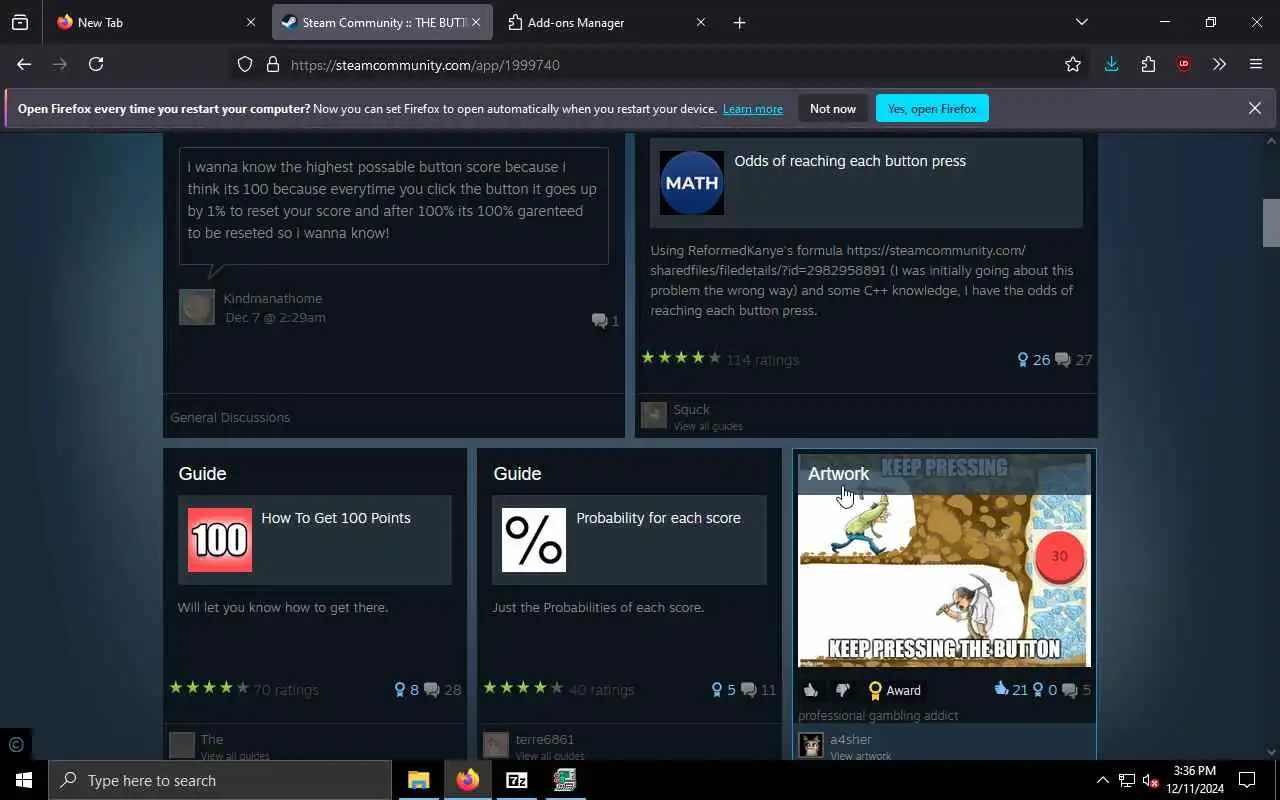Open General Discussions link
Image resolution: width=1280 pixels, height=800 pixels.
coord(230,417)
